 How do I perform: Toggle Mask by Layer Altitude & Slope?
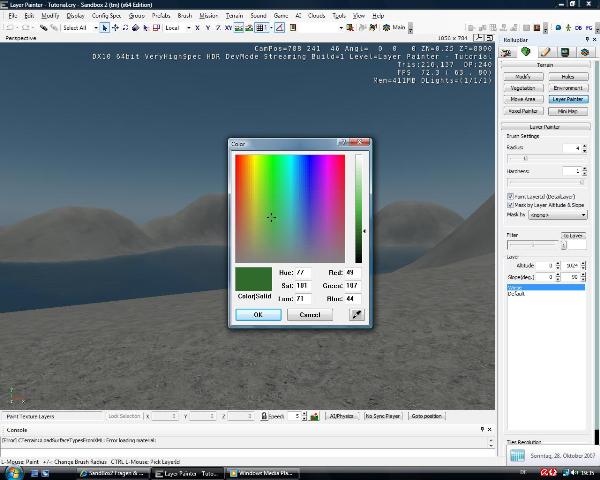click(511, 205)
